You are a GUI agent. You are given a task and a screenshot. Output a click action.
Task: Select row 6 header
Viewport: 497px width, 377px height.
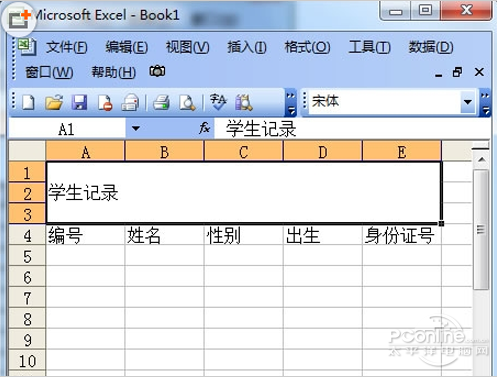tap(27, 277)
